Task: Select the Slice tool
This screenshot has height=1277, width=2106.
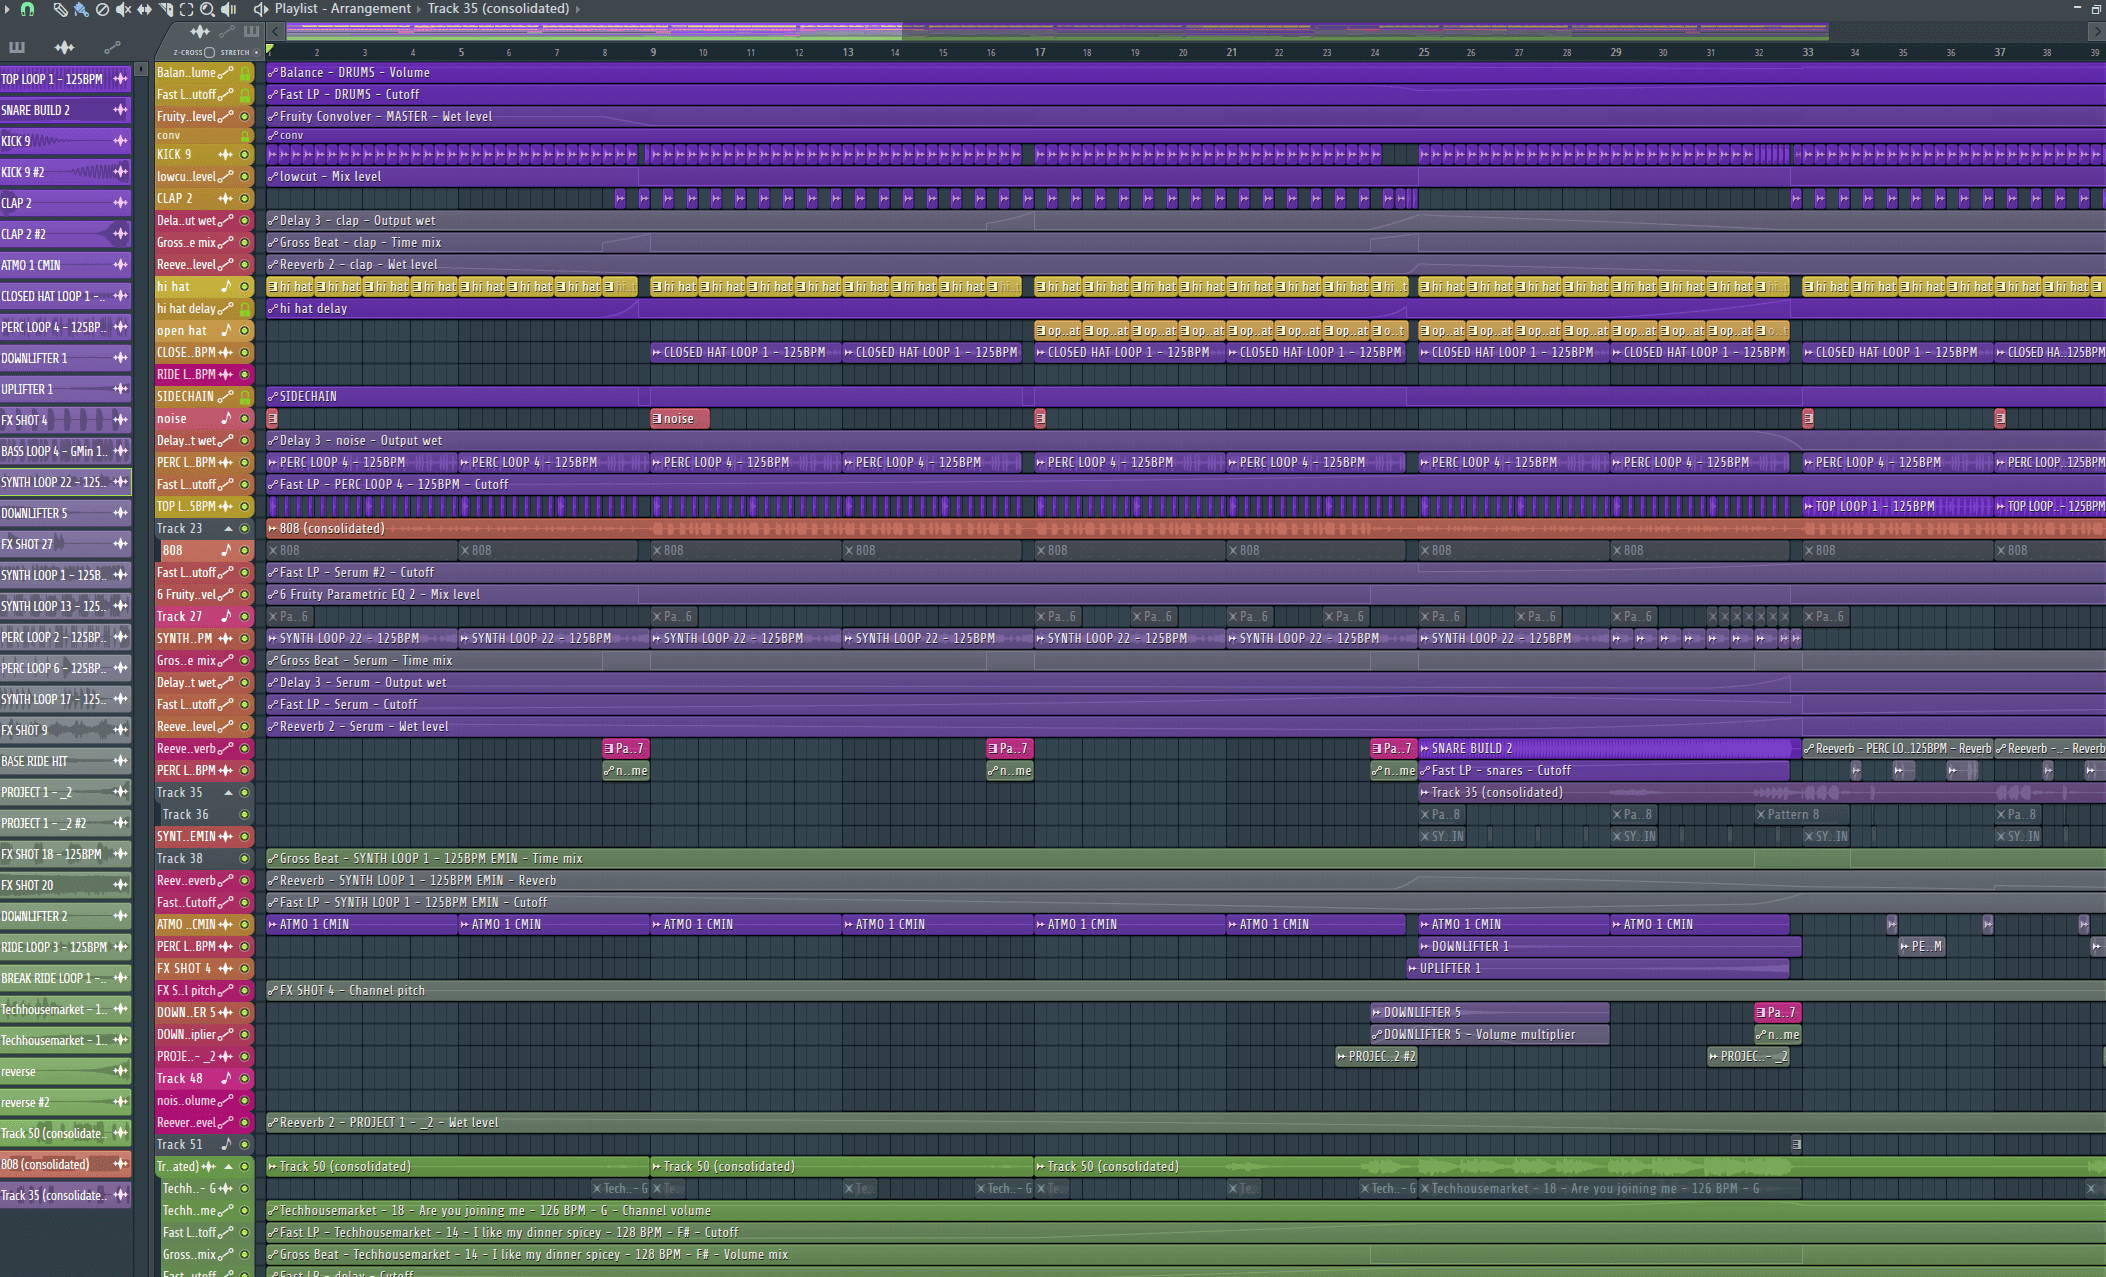Action: tap(165, 9)
